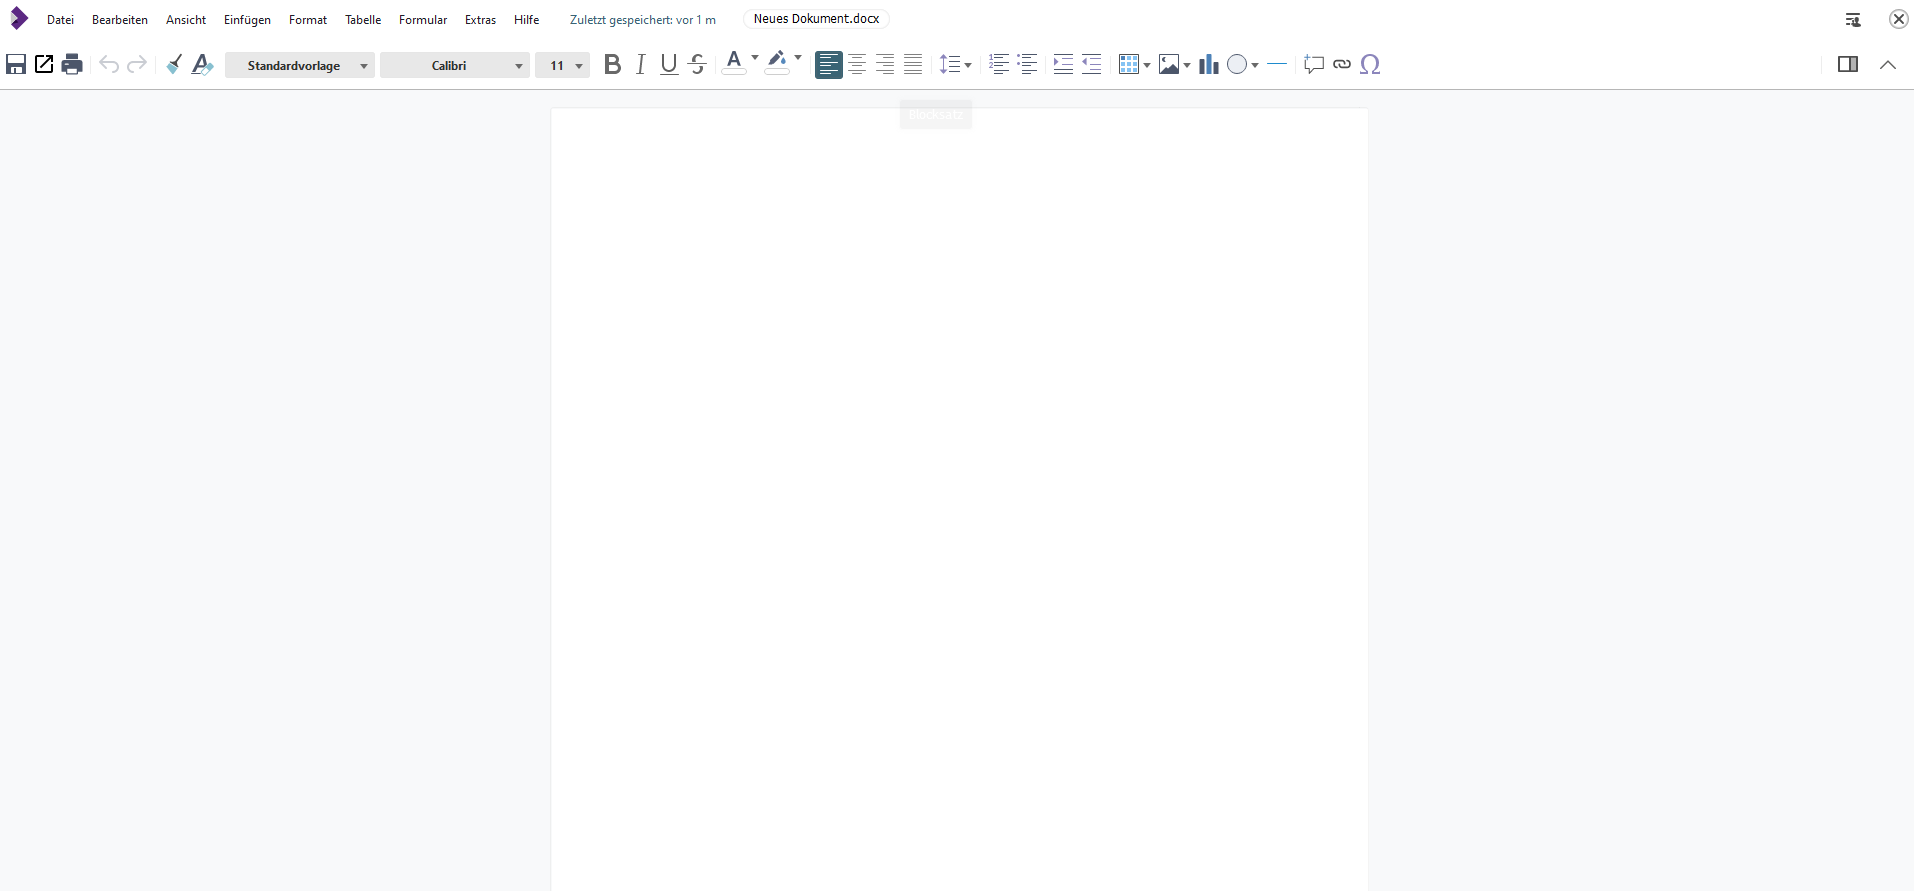Click the insert shape circle icon
Screen dimensions: 1914x891
[x=1237, y=65]
